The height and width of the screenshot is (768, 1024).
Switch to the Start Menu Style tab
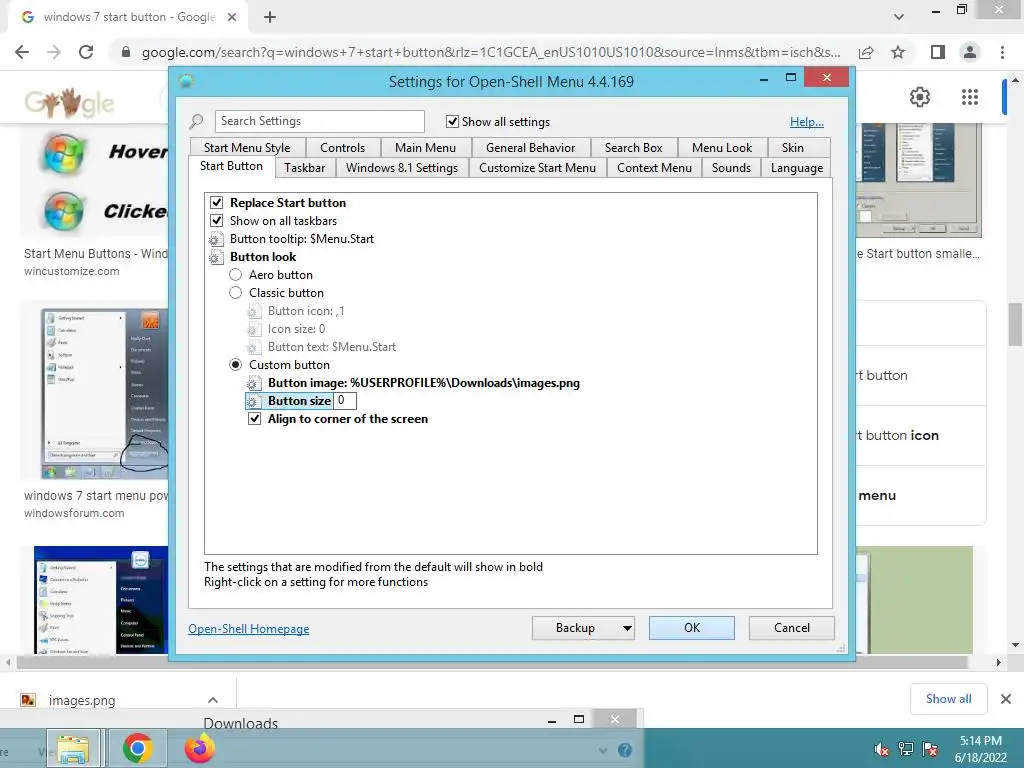click(247, 148)
